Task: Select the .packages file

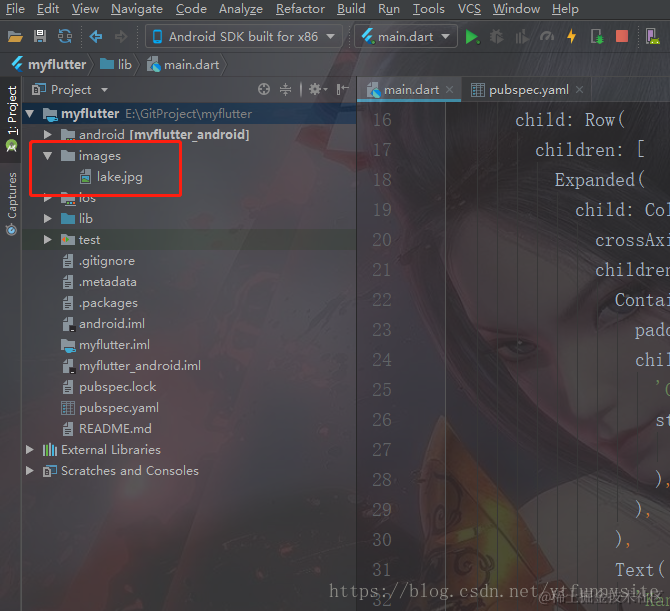Action: pyautogui.click(x=100, y=303)
